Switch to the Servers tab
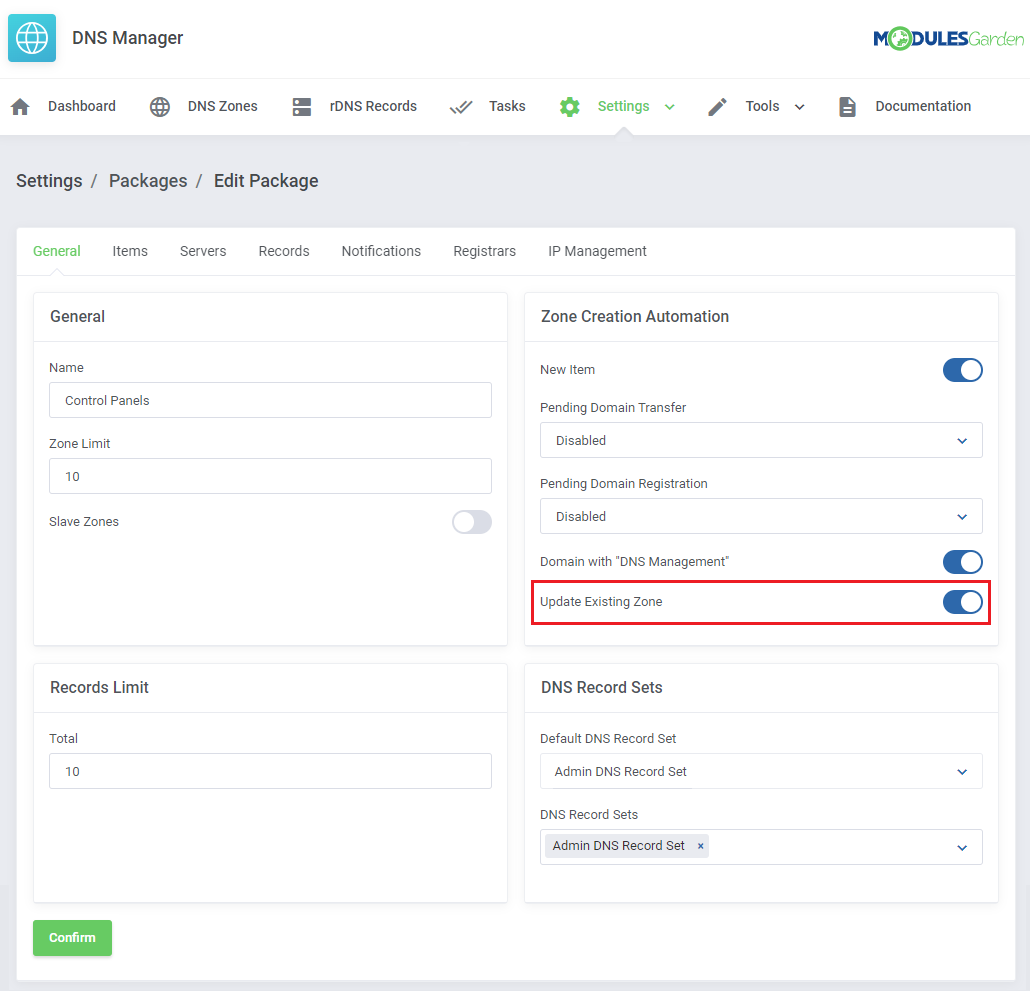 [203, 251]
